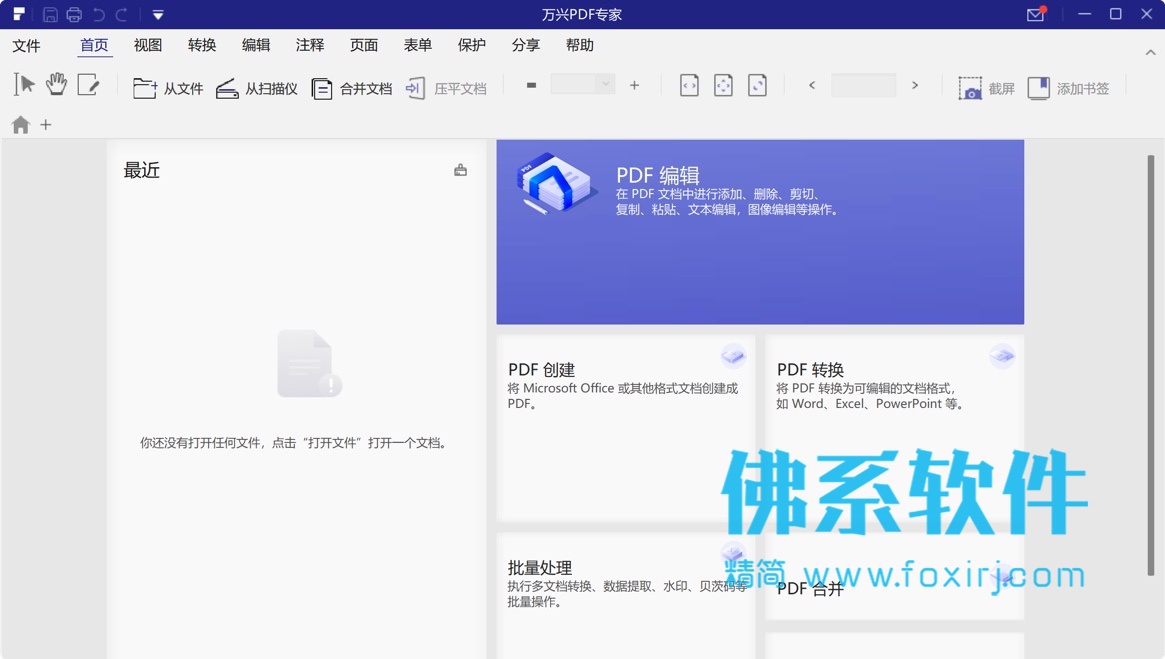Click the fit page icon
This screenshot has height=659, width=1165.
pyautogui.click(x=723, y=85)
